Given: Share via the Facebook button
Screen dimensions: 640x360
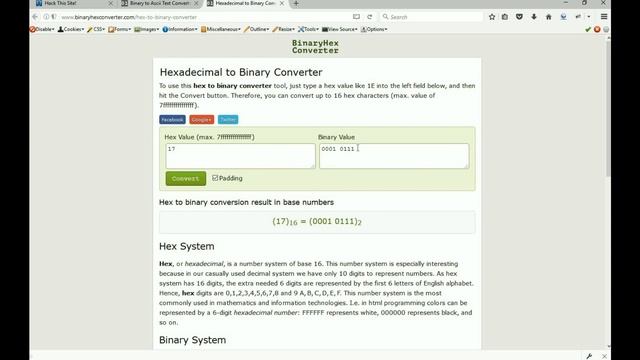Looking at the screenshot, I should tap(172, 120).
